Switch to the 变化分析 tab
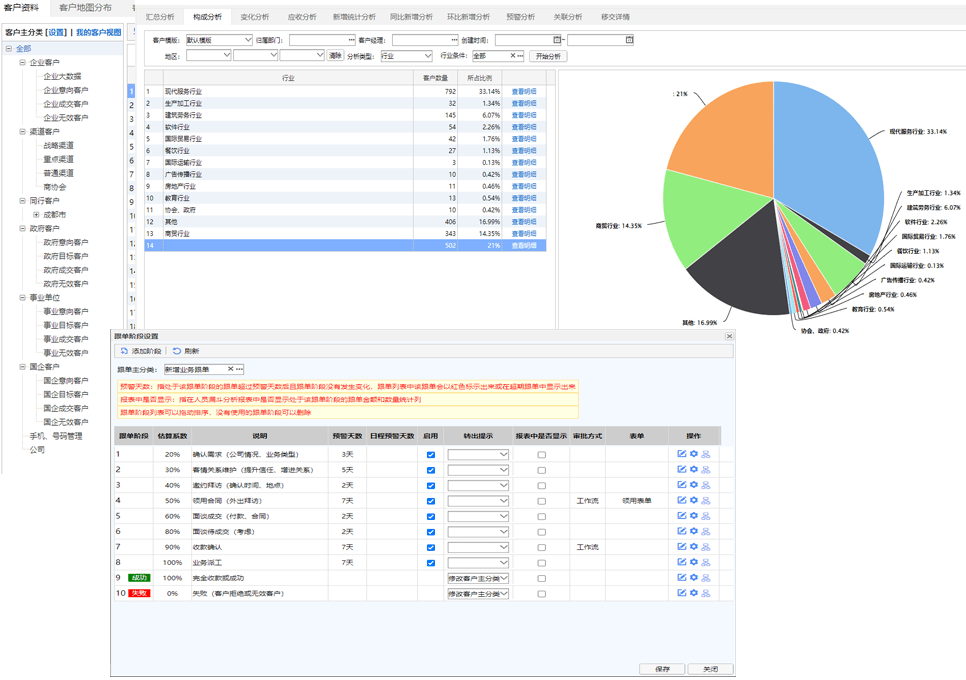The image size is (966, 680). [254, 17]
